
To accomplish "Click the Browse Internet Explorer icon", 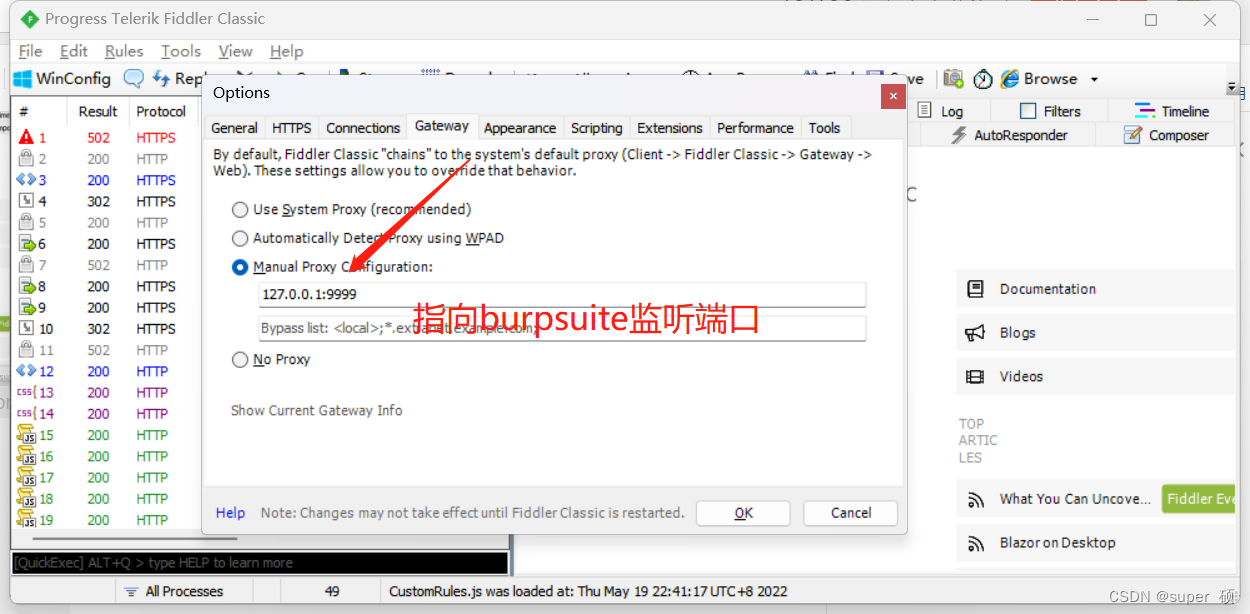I will 1010,79.
